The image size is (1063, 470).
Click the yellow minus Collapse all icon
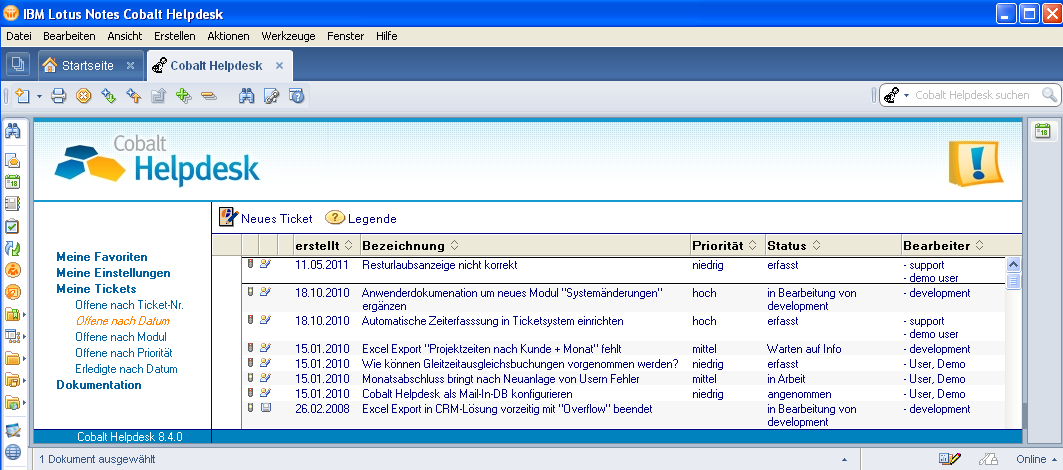208,96
